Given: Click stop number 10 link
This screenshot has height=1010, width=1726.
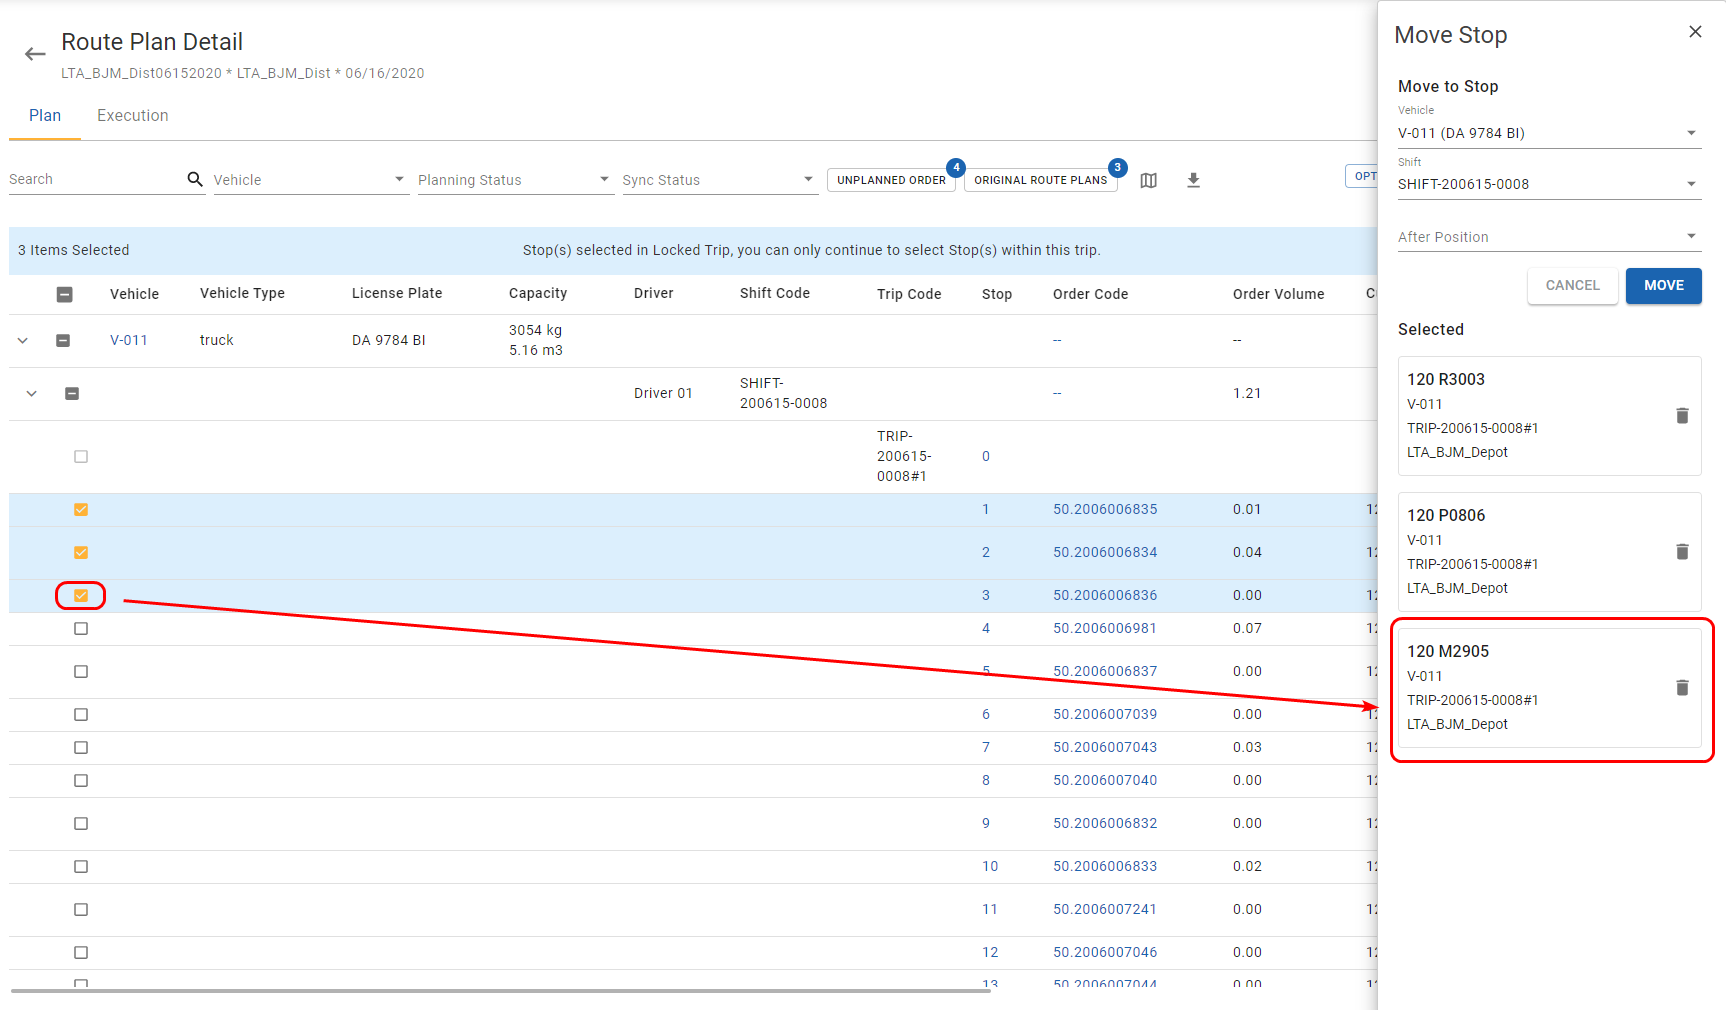Looking at the screenshot, I should pyautogui.click(x=990, y=866).
